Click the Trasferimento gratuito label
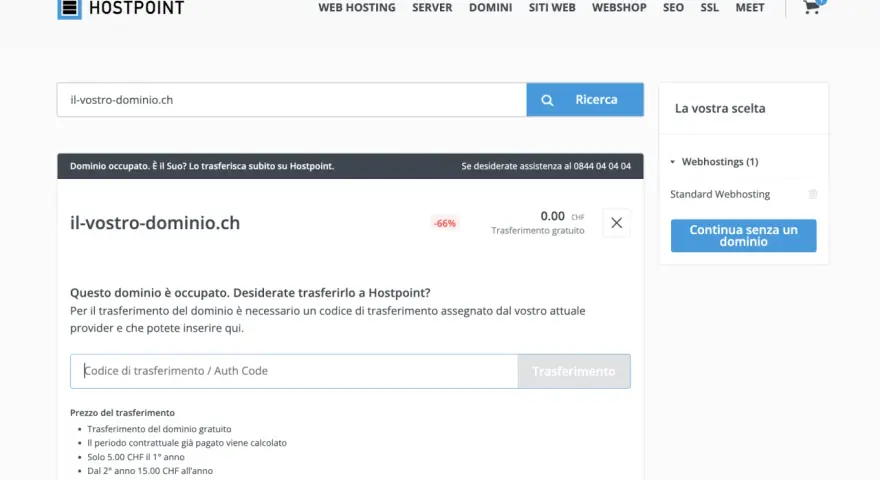Image resolution: width=880 pixels, height=480 pixels. (538, 231)
